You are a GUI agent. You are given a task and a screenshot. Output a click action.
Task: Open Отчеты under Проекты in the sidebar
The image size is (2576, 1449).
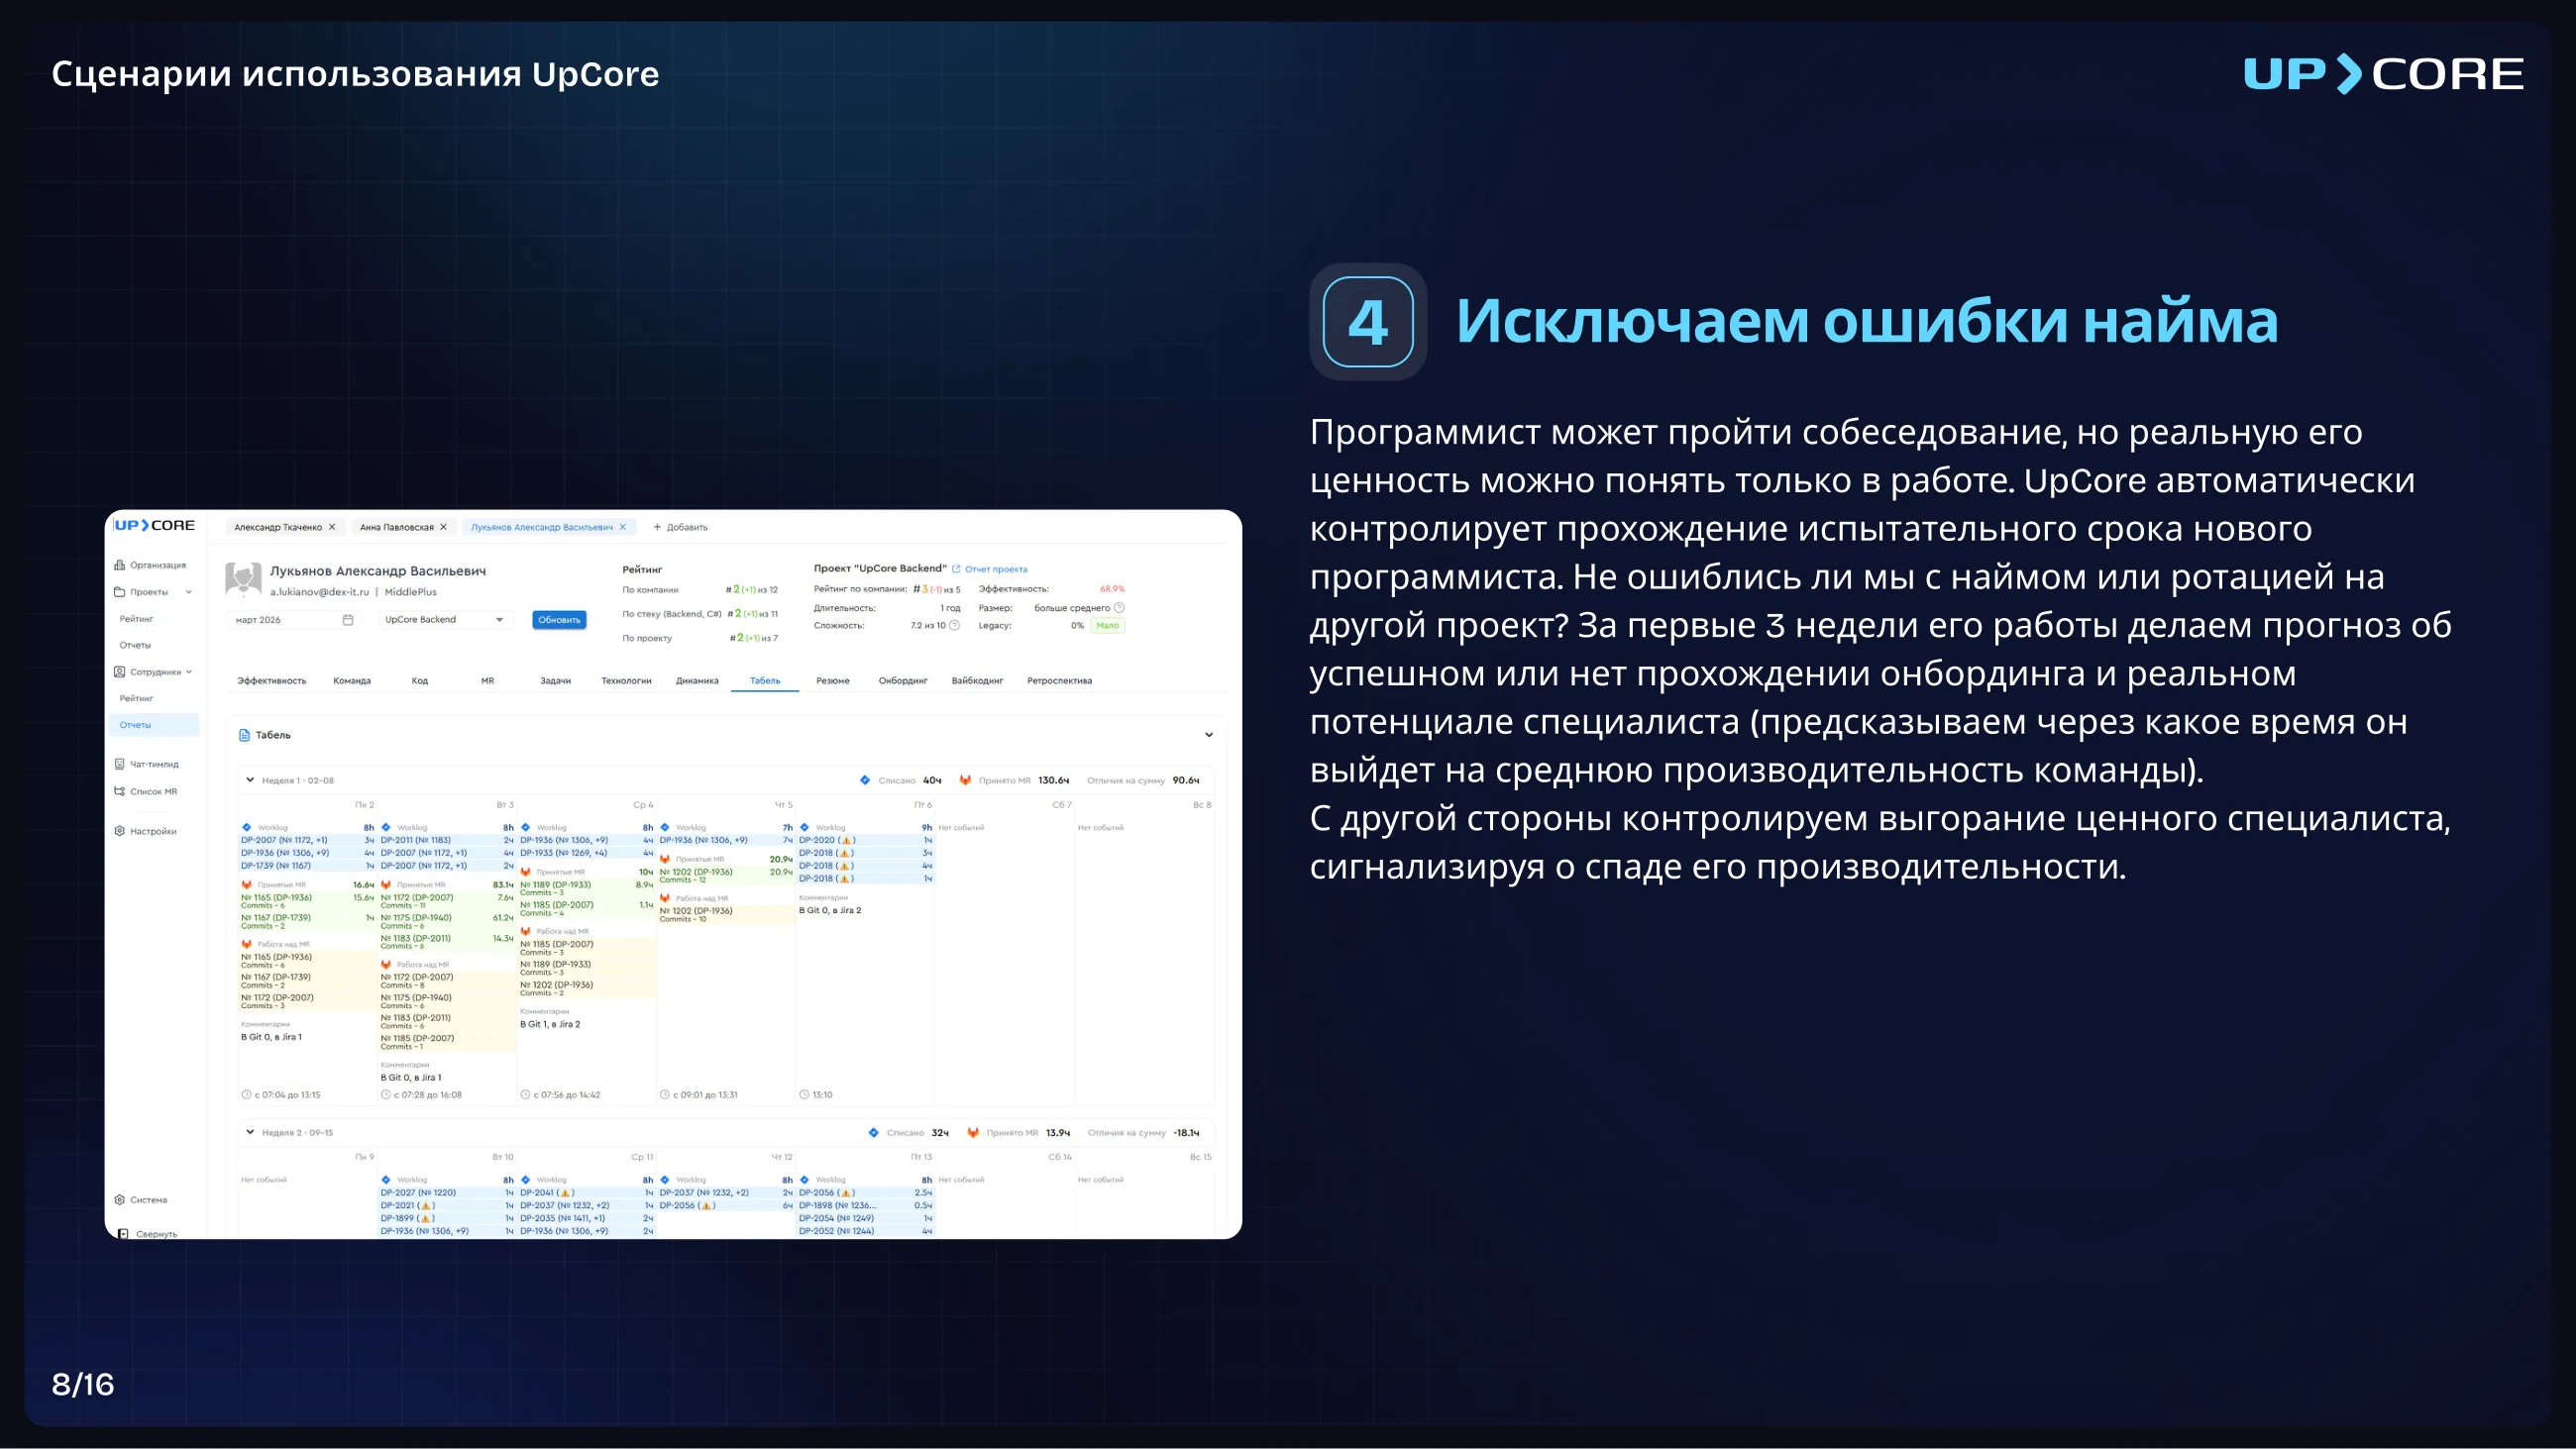(x=136, y=645)
